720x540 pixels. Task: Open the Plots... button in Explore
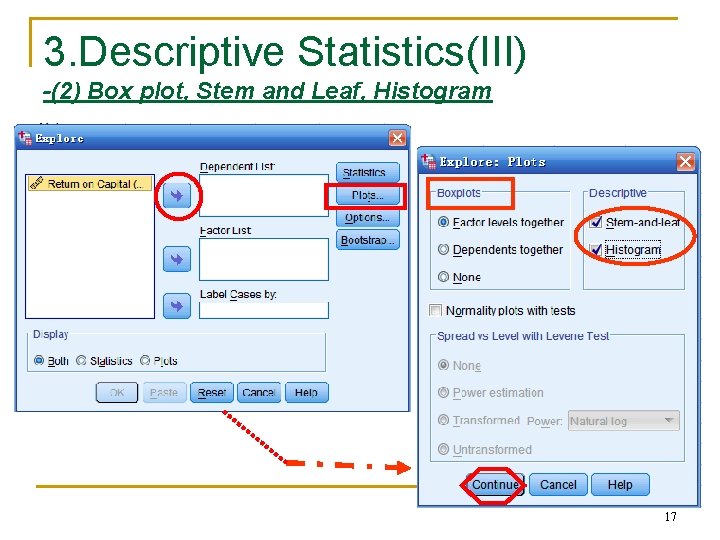[x=367, y=195]
